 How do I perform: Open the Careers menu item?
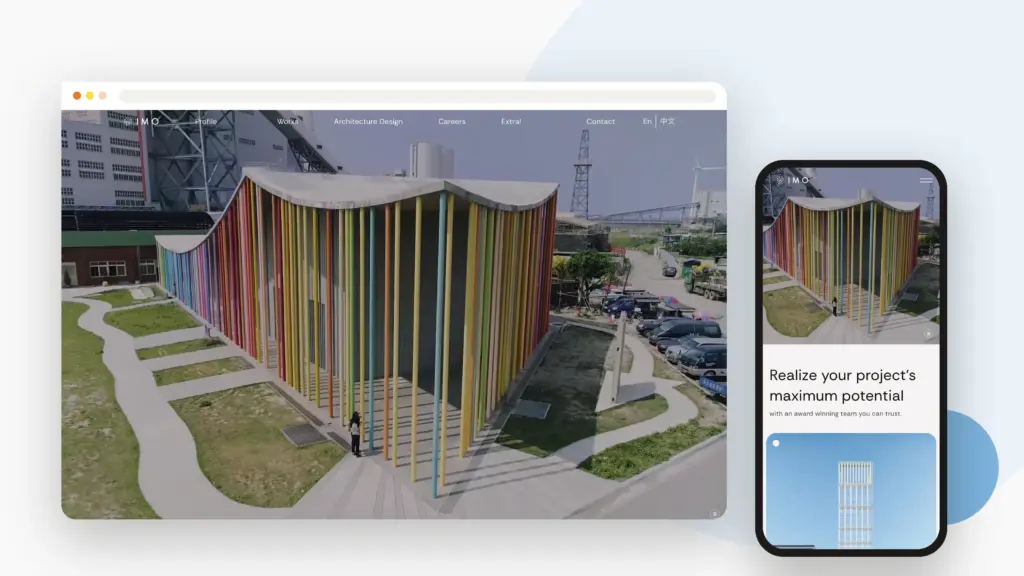click(x=452, y=121)
